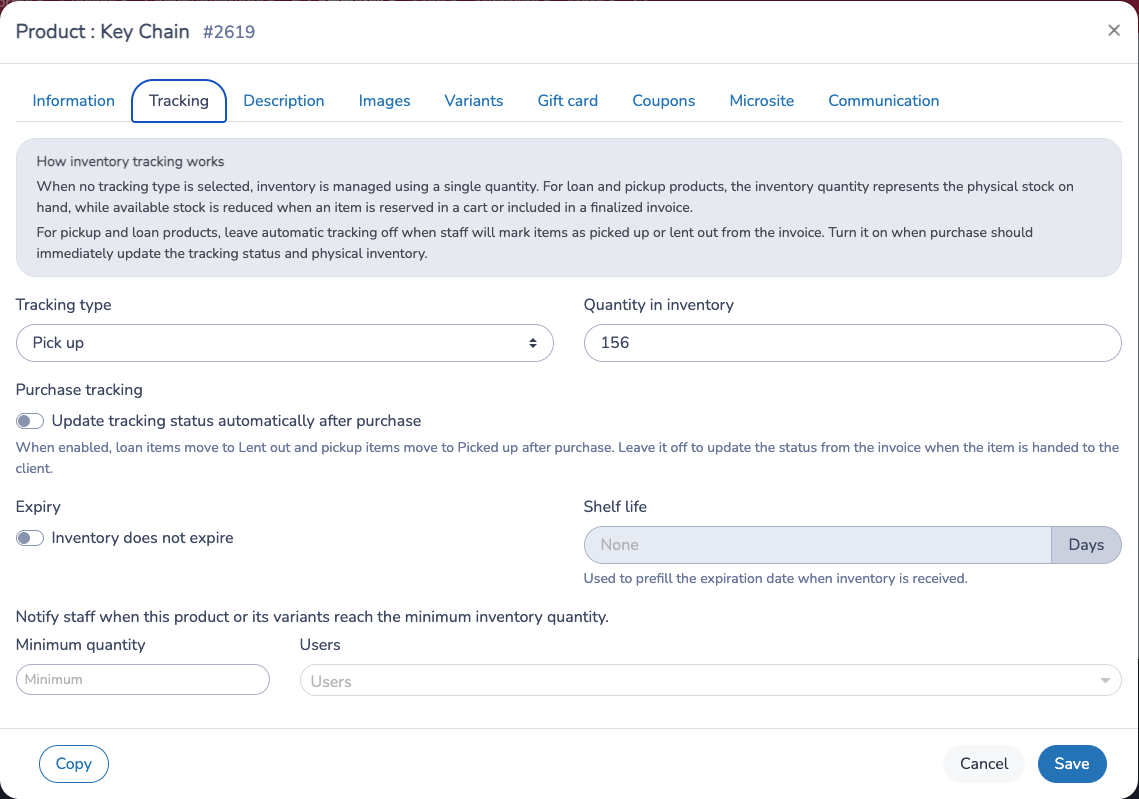Screen dimensions: 1139x799
Task: Click the 'Purchase tracking' label
Action: pyautogui.click(x=79, y=390)
